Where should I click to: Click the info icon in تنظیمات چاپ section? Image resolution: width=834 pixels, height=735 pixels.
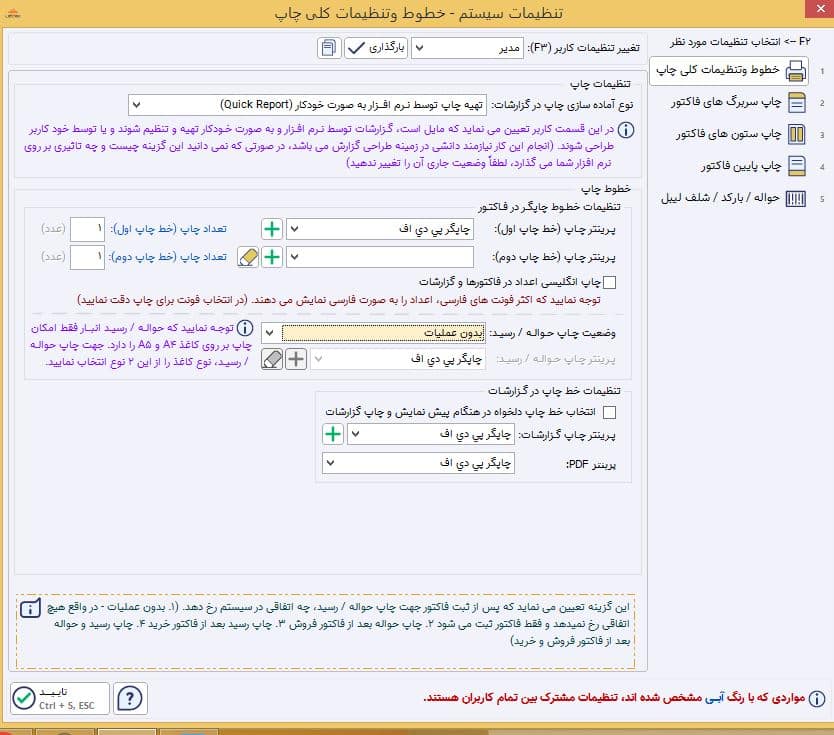point(626,130)
